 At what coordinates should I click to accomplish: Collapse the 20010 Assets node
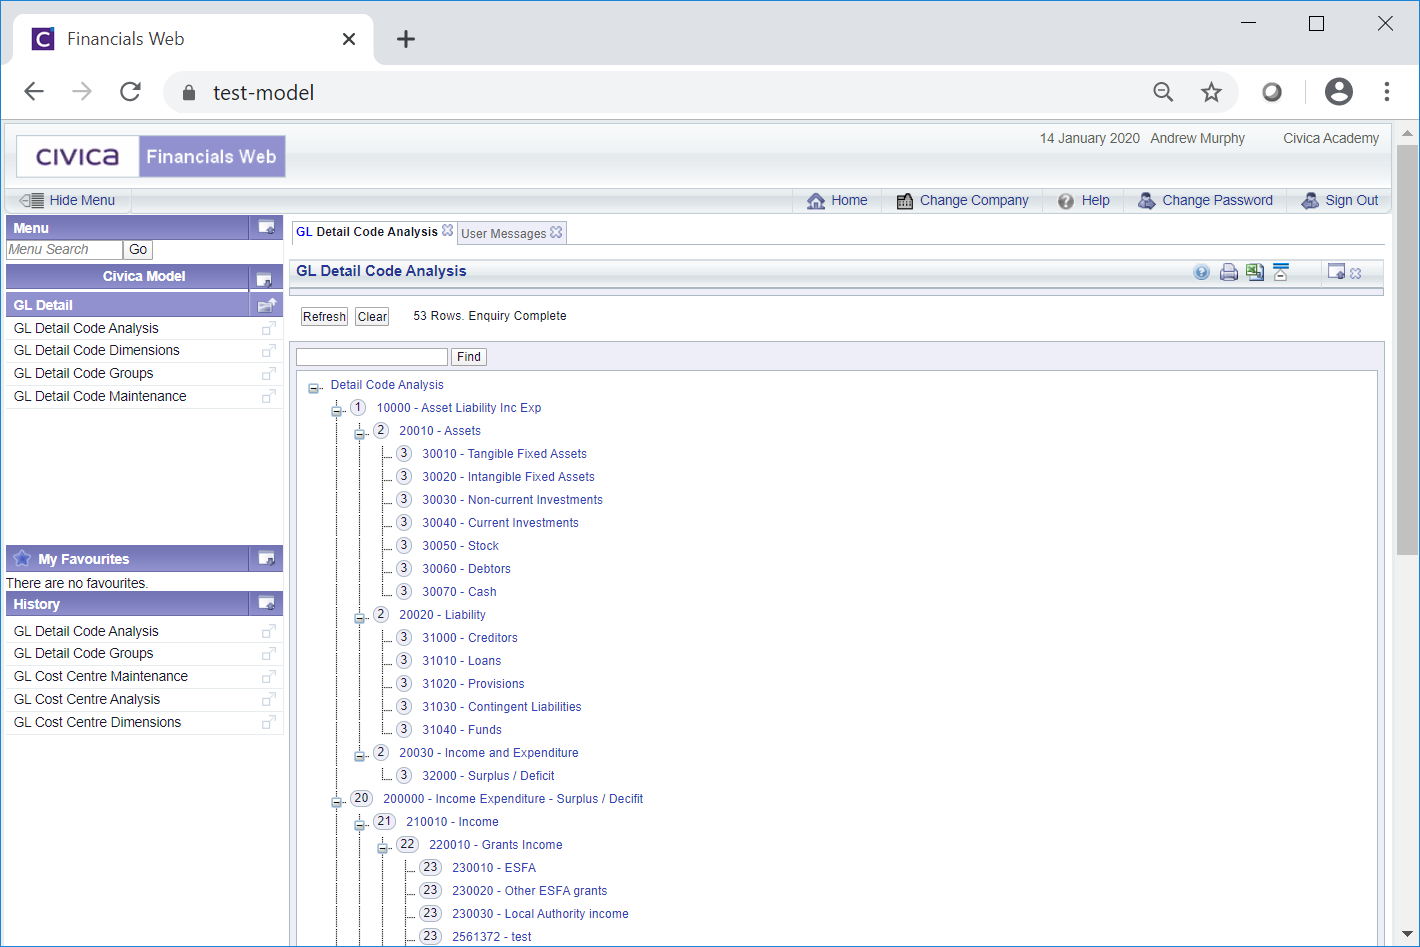(360, 434)
